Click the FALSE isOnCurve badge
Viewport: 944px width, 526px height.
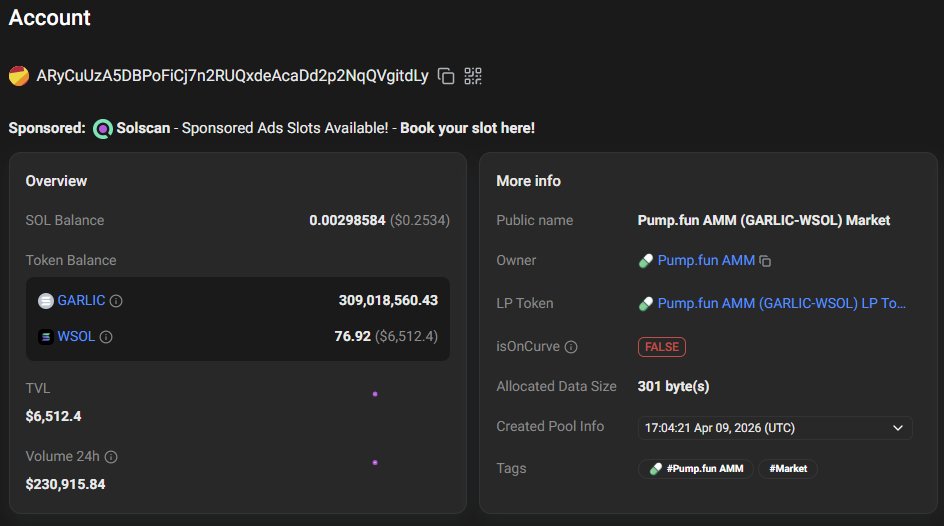662,347
